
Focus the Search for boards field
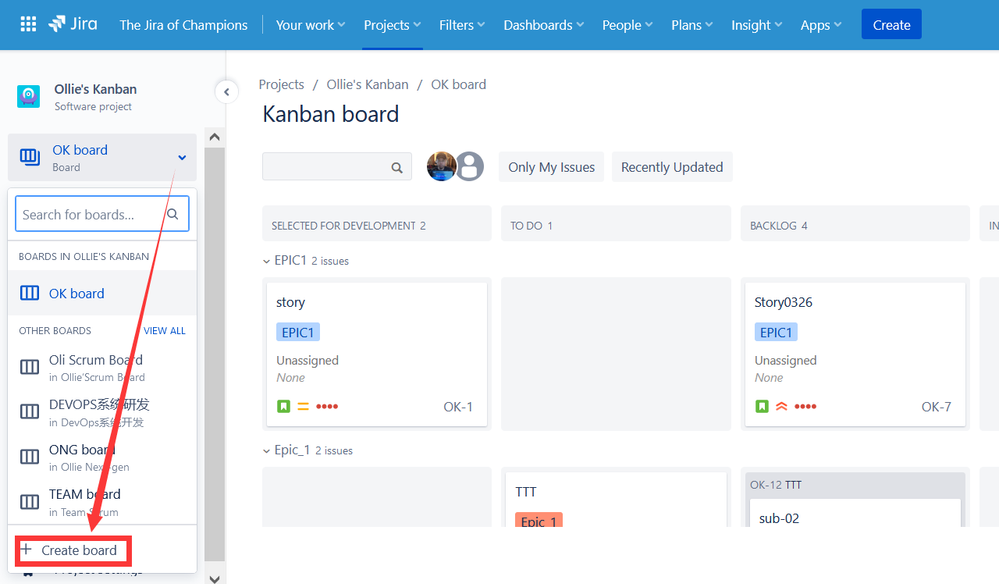click(102, 214)
